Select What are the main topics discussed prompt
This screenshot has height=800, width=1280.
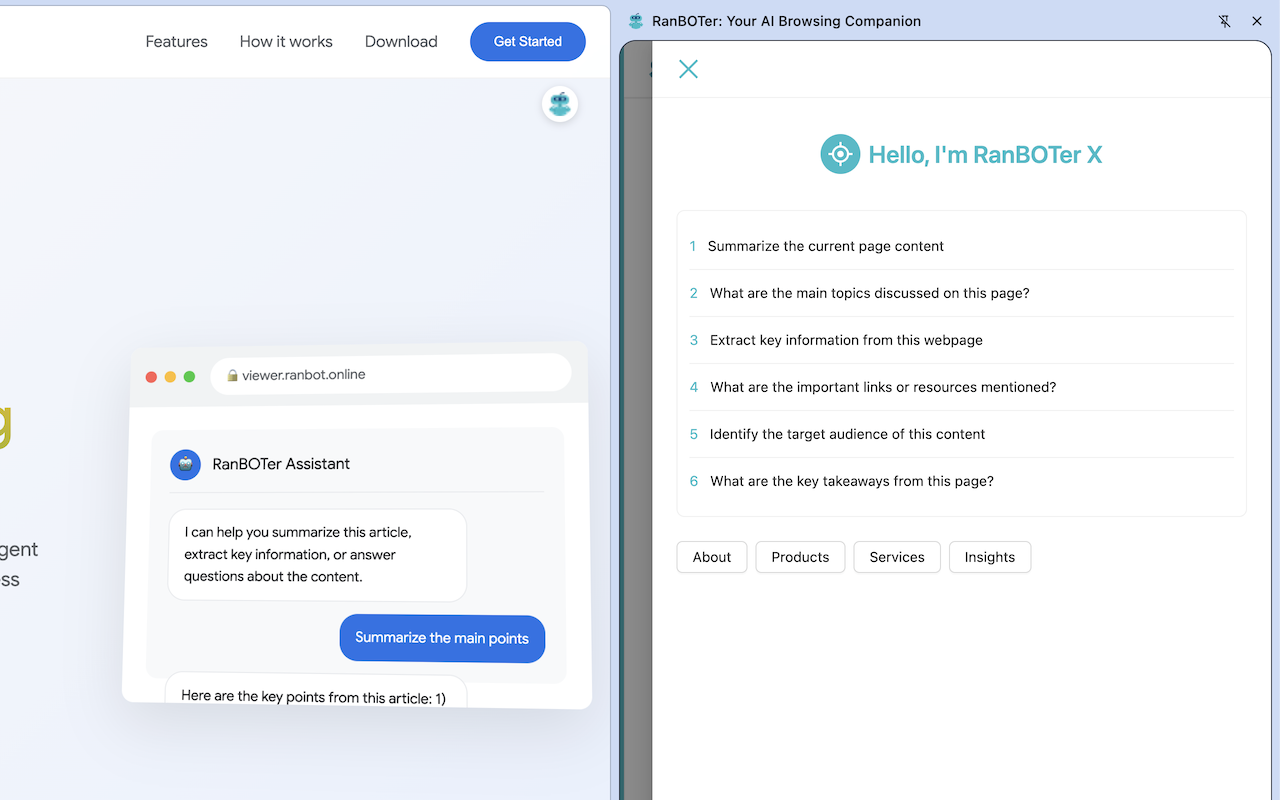click(x=961, y=293)
